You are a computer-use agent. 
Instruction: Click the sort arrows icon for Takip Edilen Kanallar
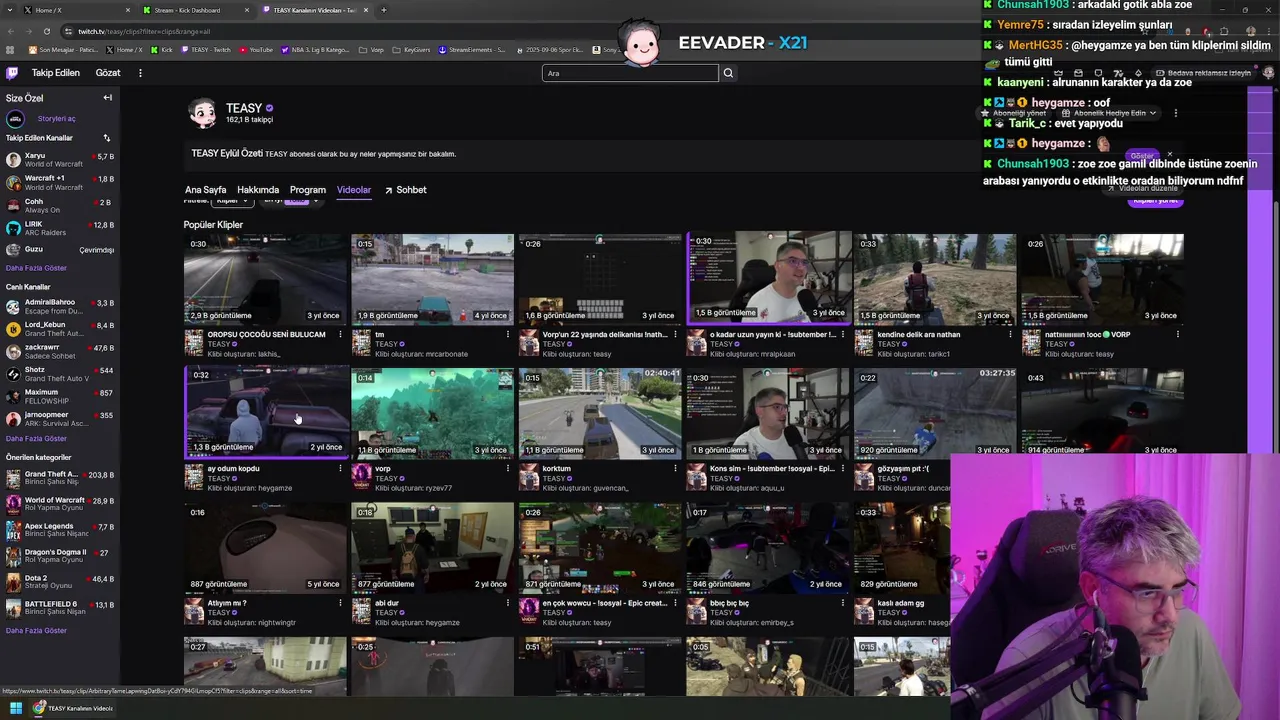106,138
